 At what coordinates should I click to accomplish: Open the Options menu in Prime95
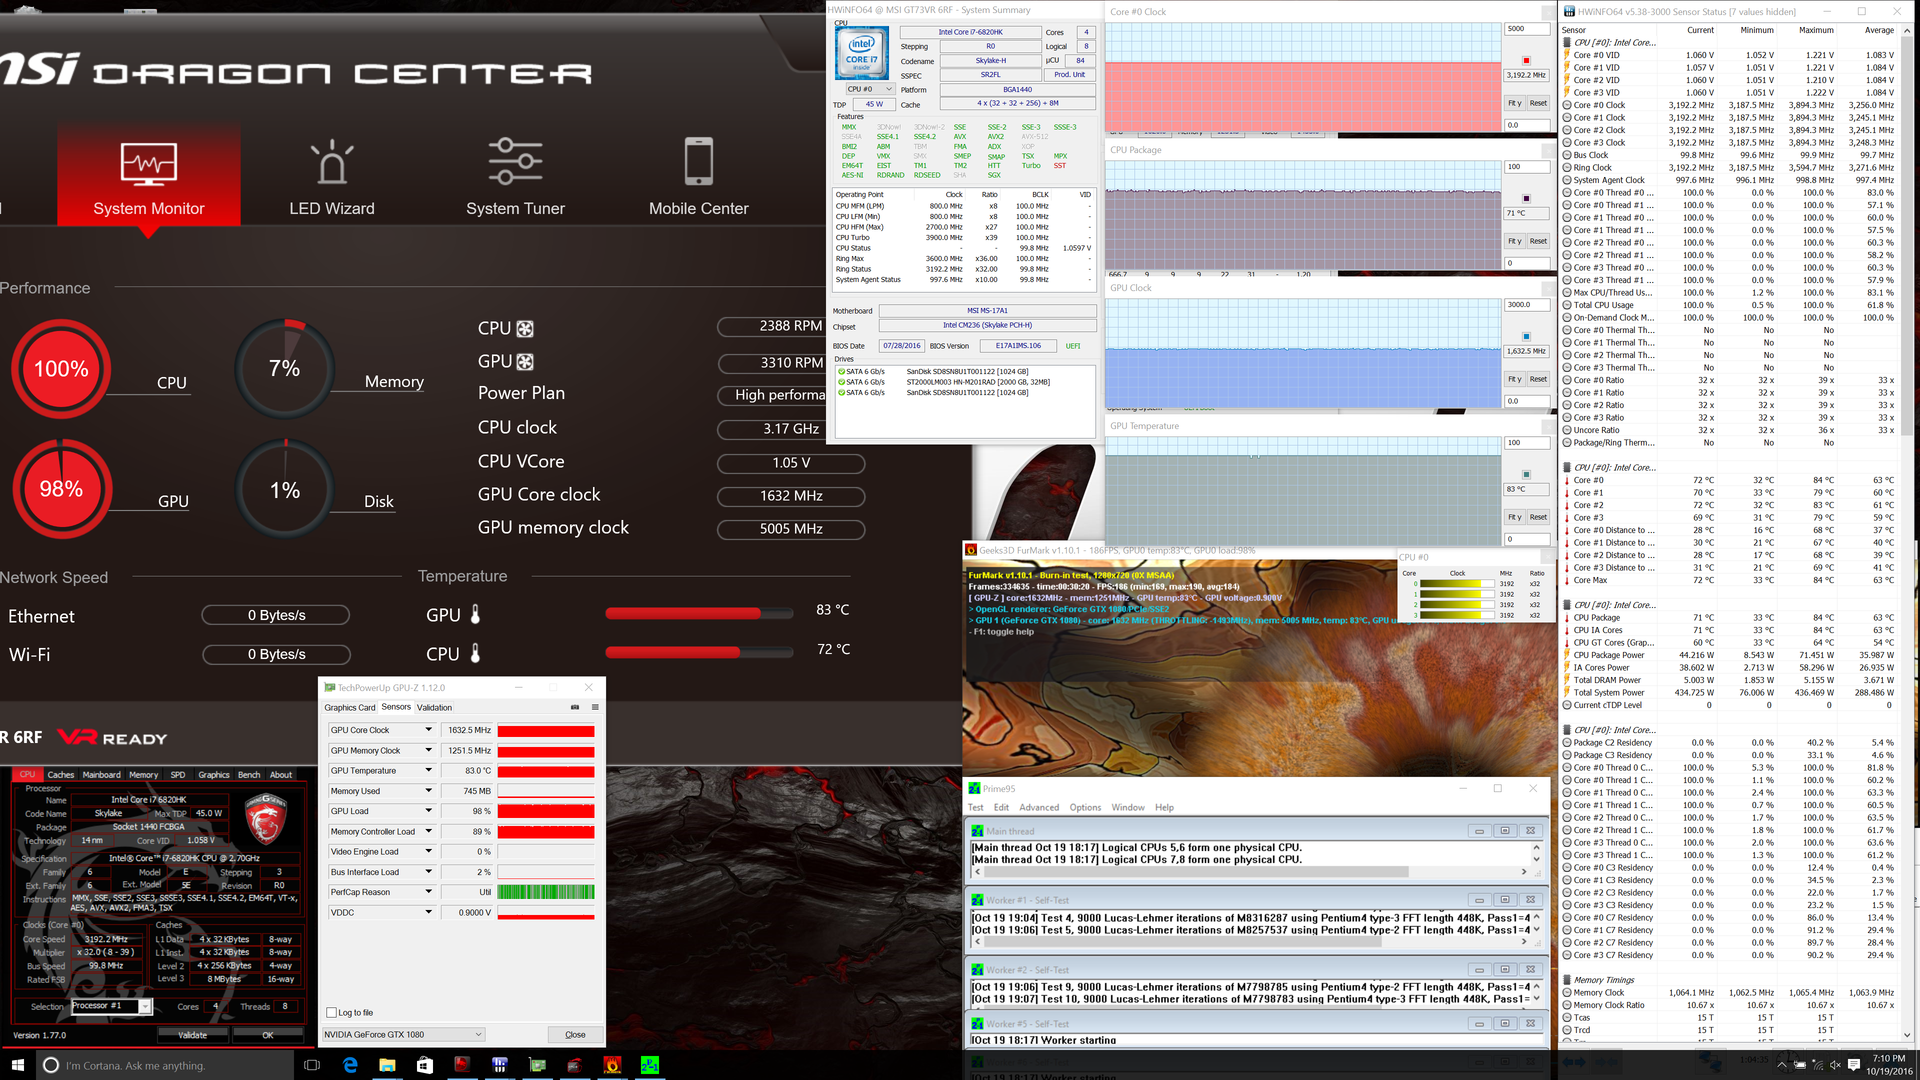[x=1085, y=807]
